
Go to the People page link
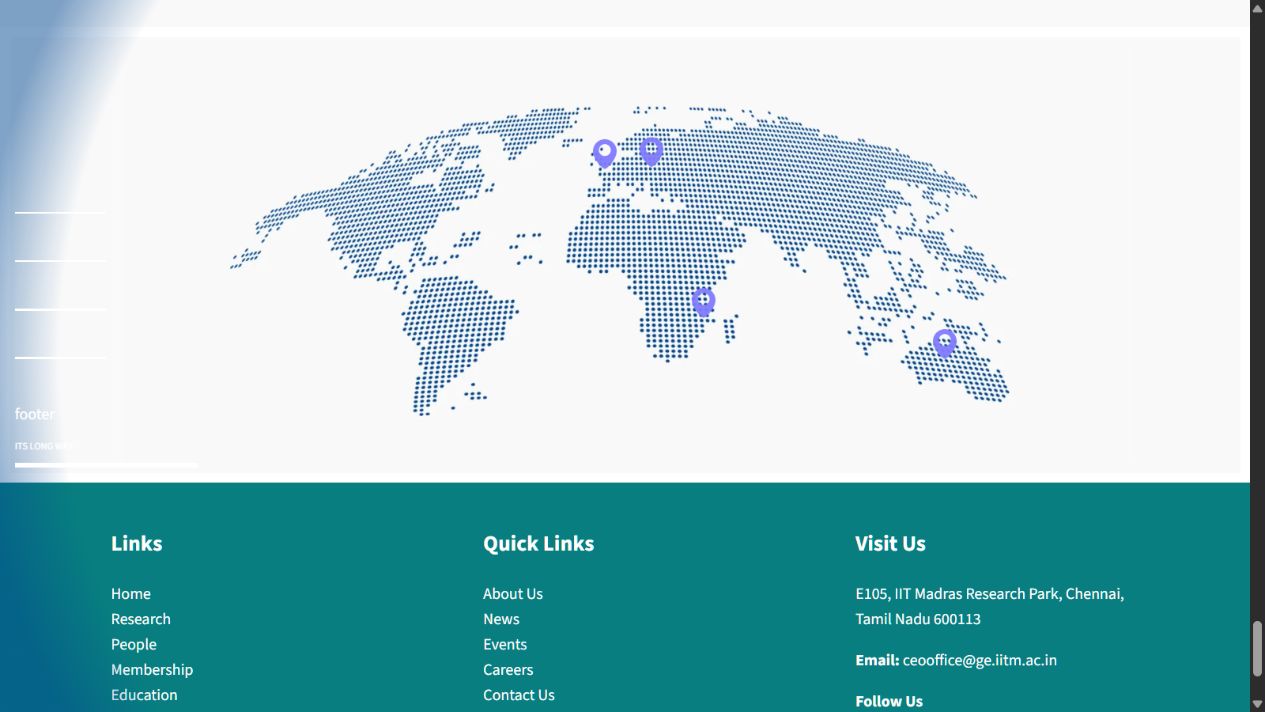(134, 645)
